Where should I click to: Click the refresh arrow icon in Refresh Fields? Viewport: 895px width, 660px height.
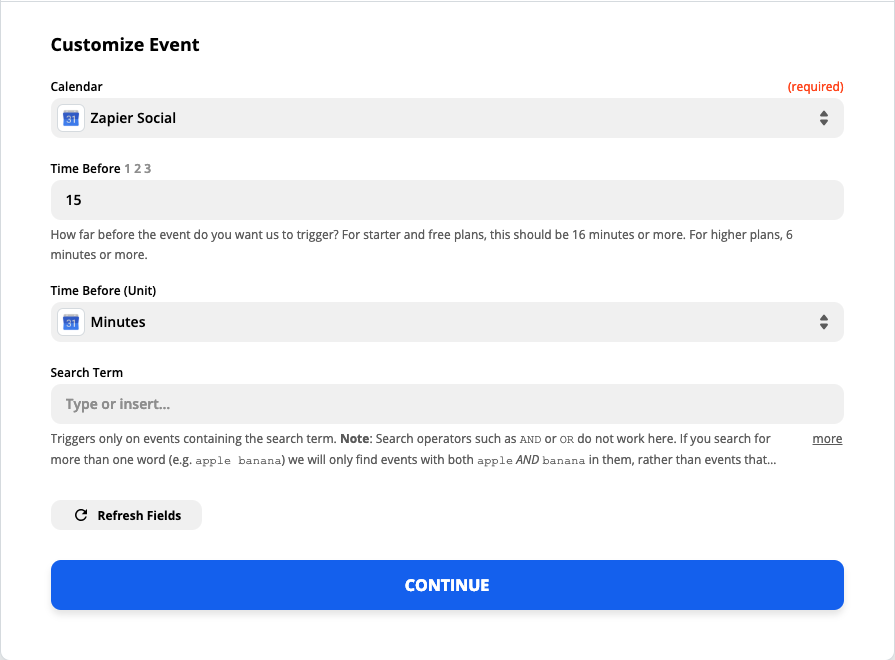(81, 515)
